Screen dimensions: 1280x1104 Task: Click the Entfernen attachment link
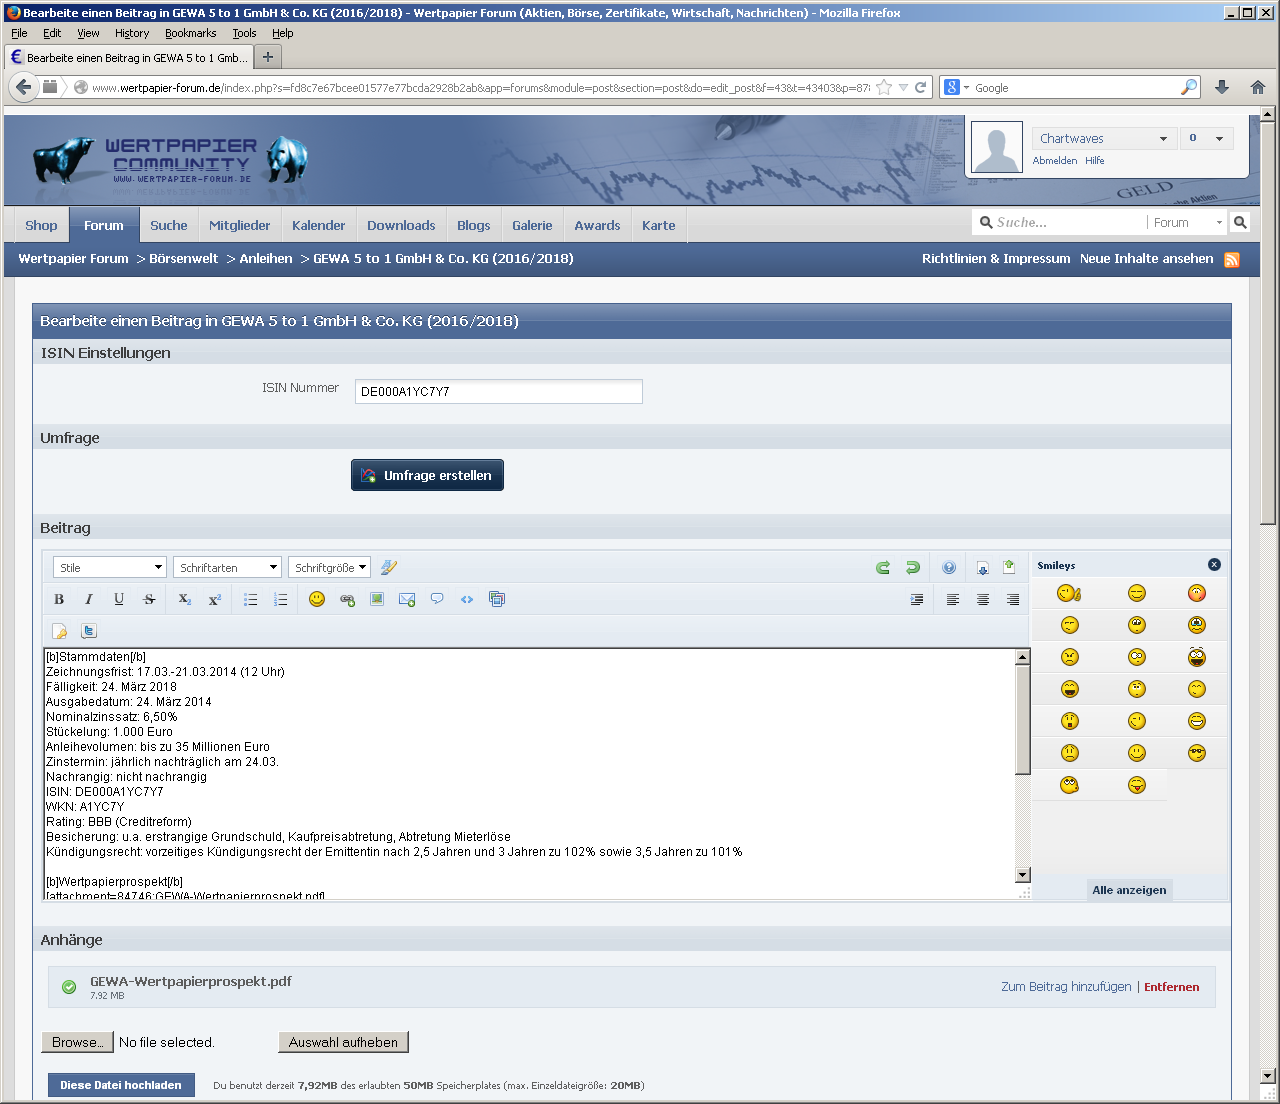[1172, 987]
